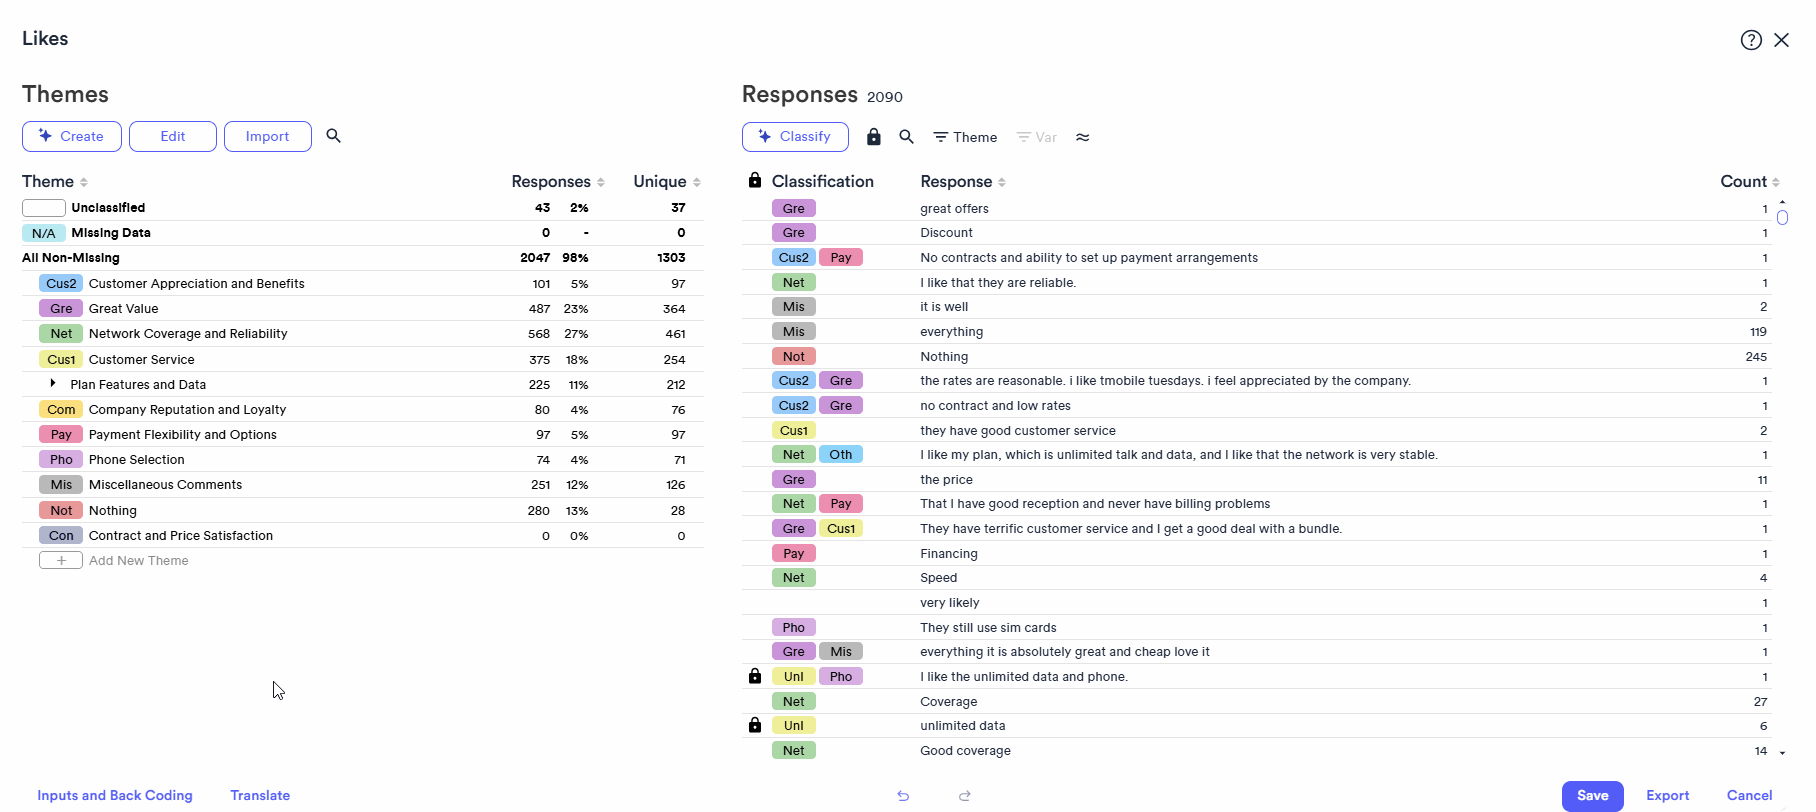Click the scrollbar up arrow in Responses list

pos(1783,201)
